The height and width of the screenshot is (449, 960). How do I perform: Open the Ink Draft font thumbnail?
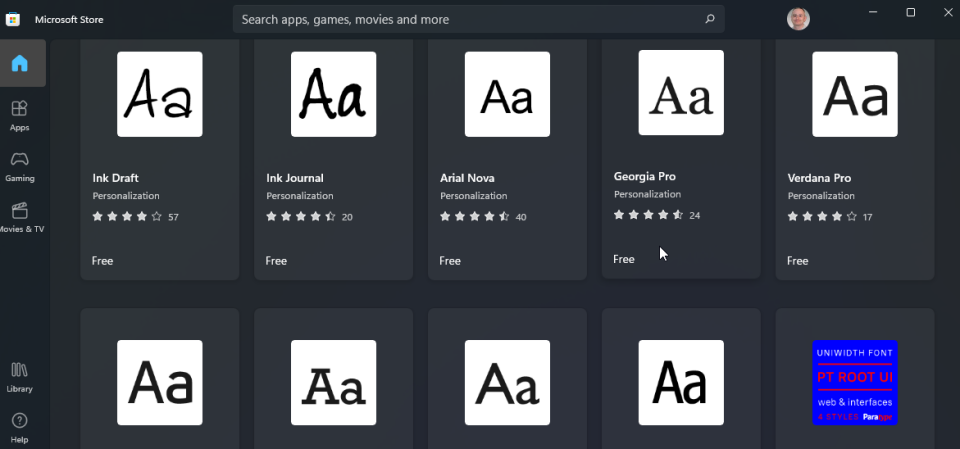click(x=160, y=94)
